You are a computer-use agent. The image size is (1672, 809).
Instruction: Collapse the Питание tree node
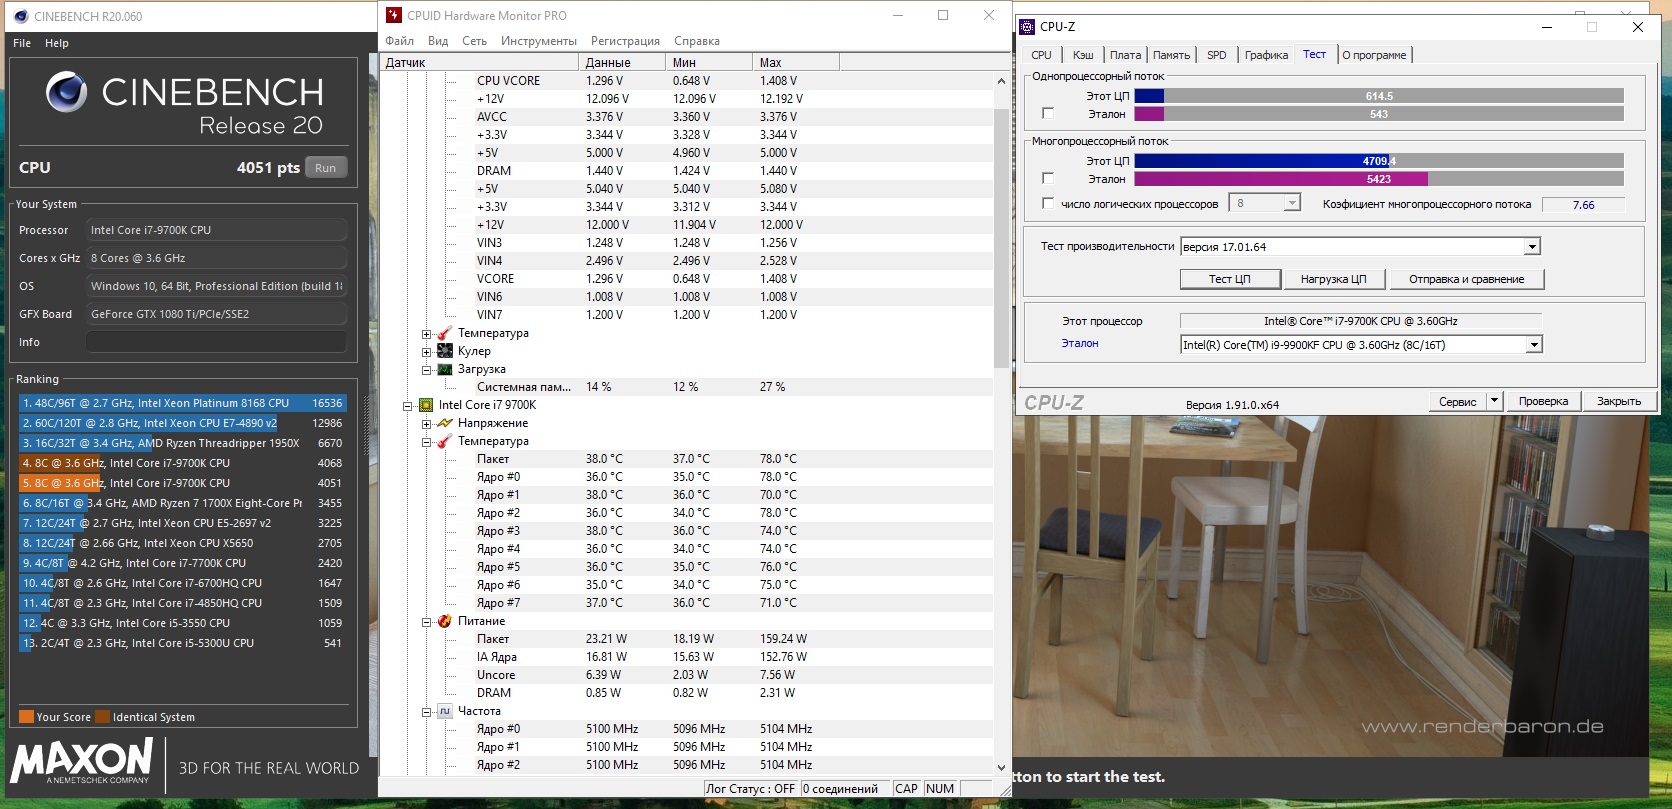click(x=426, y=622)
